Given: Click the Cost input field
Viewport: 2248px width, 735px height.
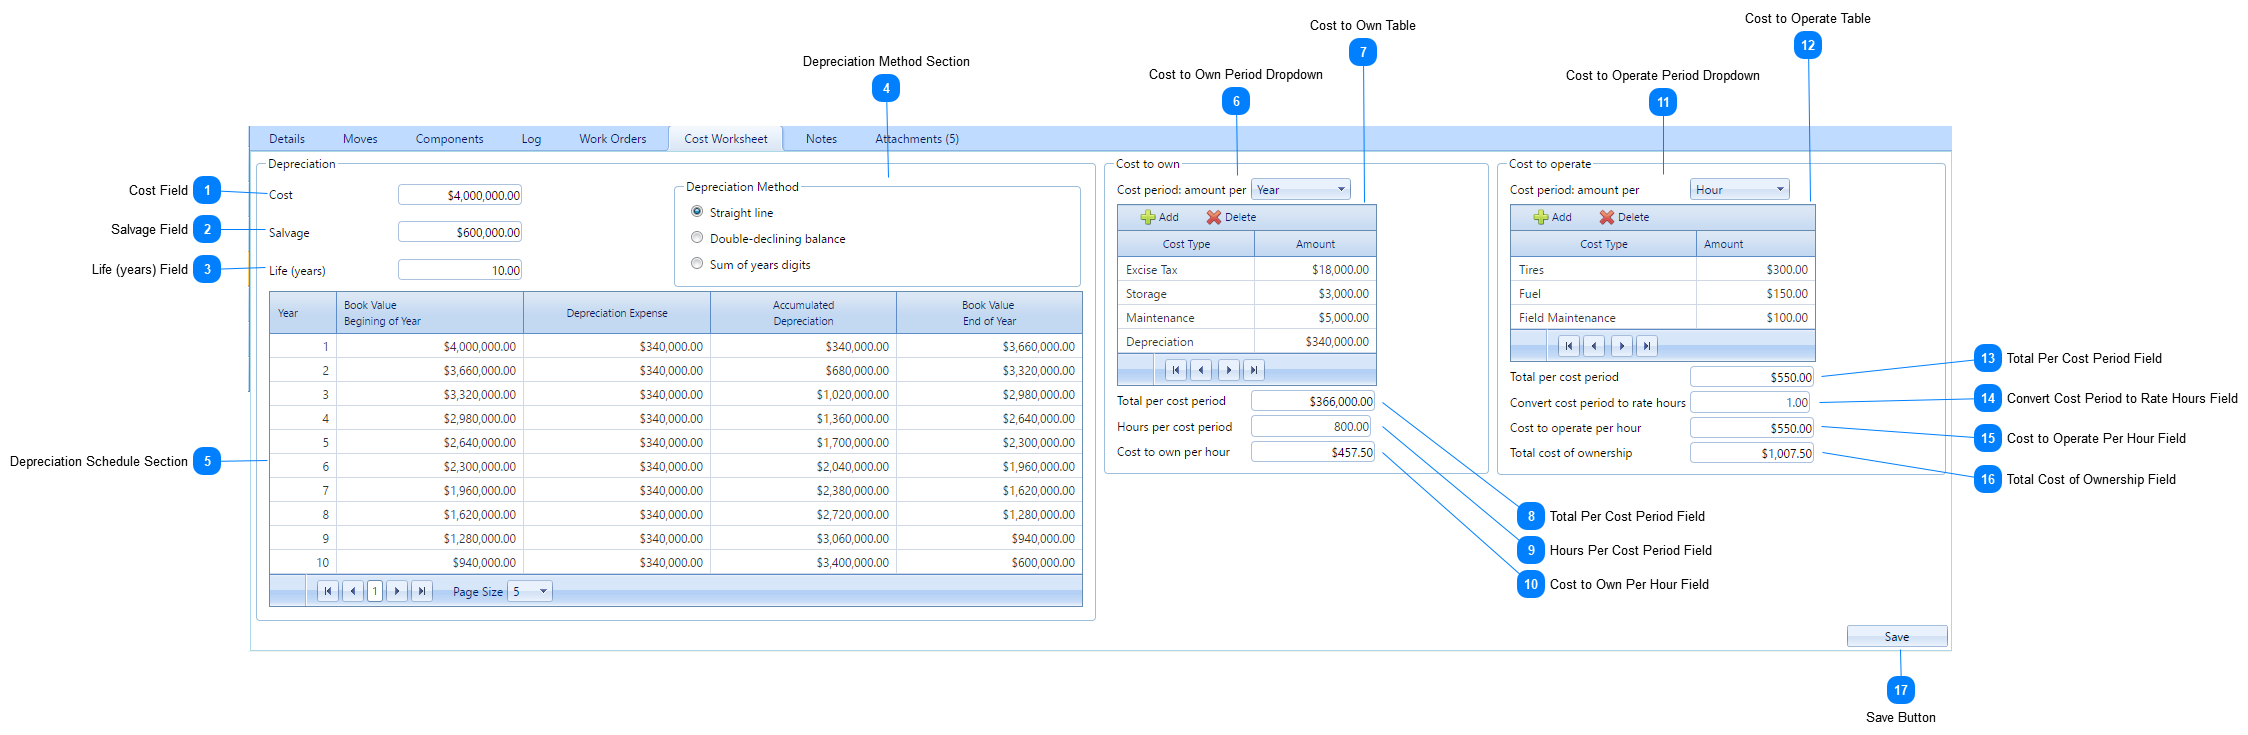Looking at the screenshot, I should coord(460,195).
